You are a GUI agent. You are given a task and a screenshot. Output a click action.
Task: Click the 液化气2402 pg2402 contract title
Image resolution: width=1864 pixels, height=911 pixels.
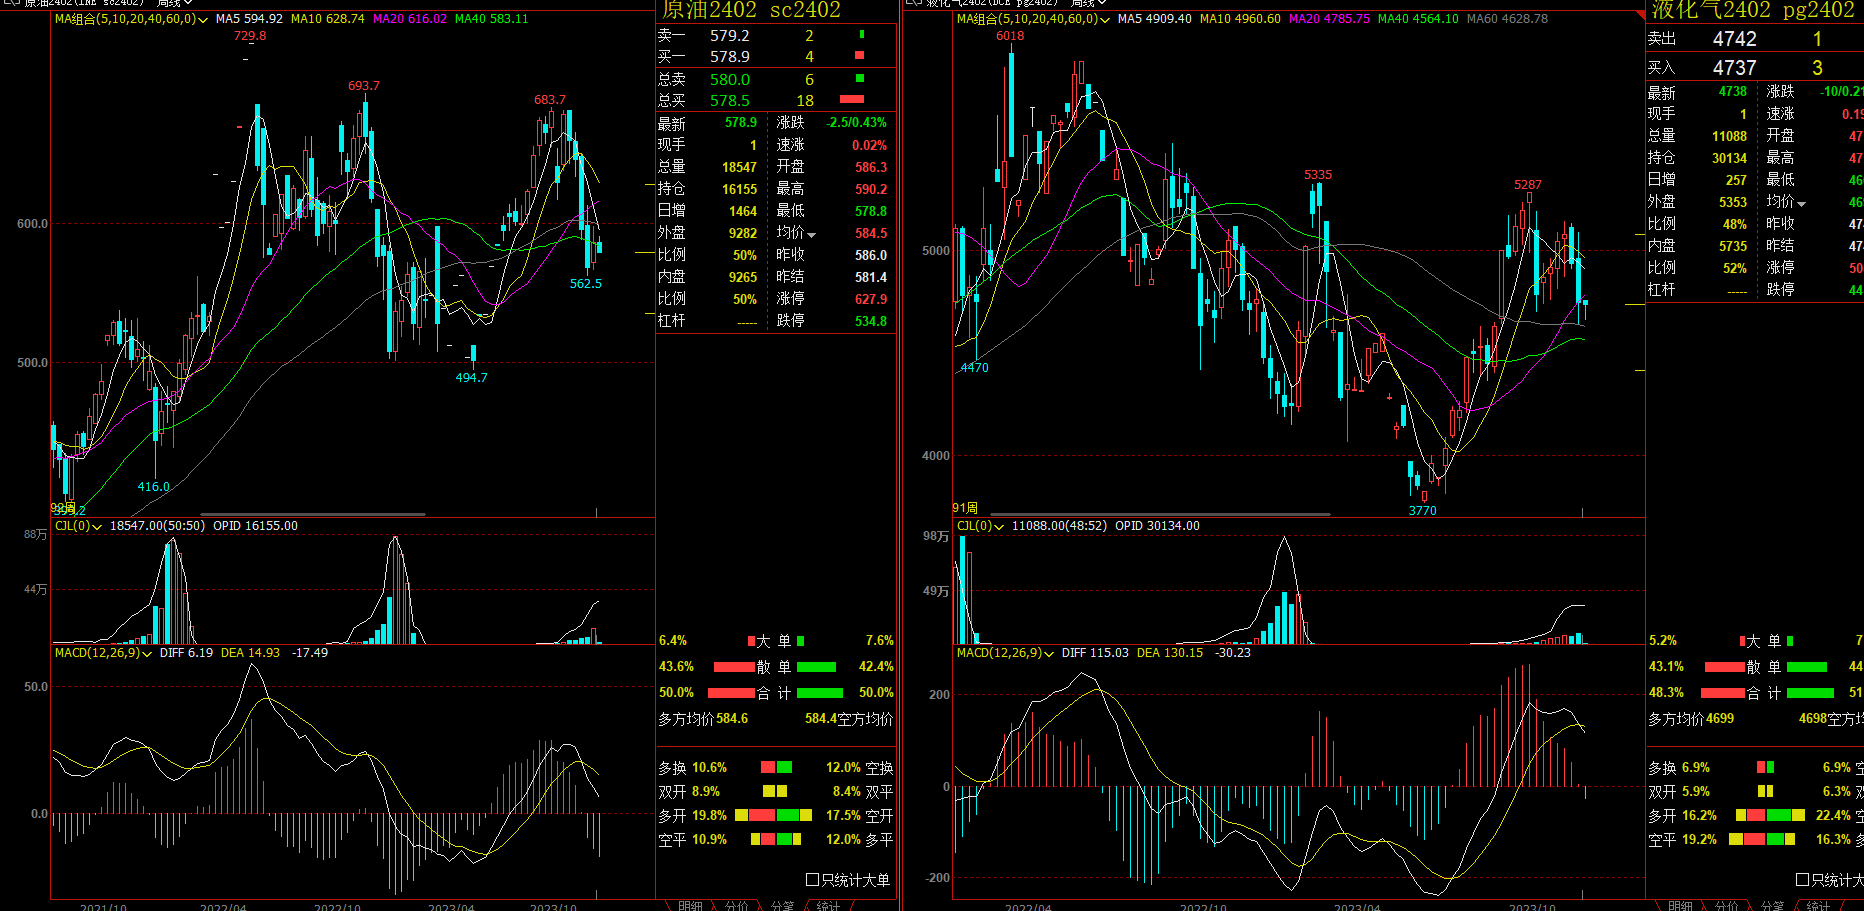pos(1752,10)
